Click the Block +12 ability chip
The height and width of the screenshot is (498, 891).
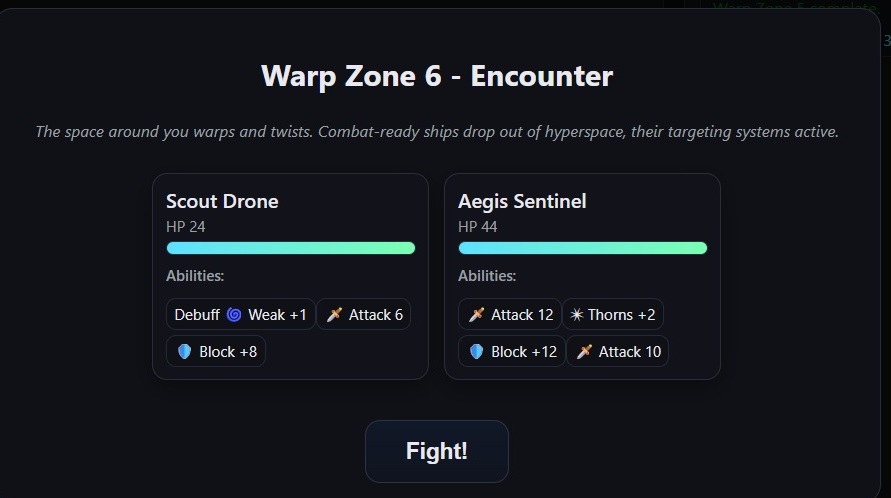[511, 352]
